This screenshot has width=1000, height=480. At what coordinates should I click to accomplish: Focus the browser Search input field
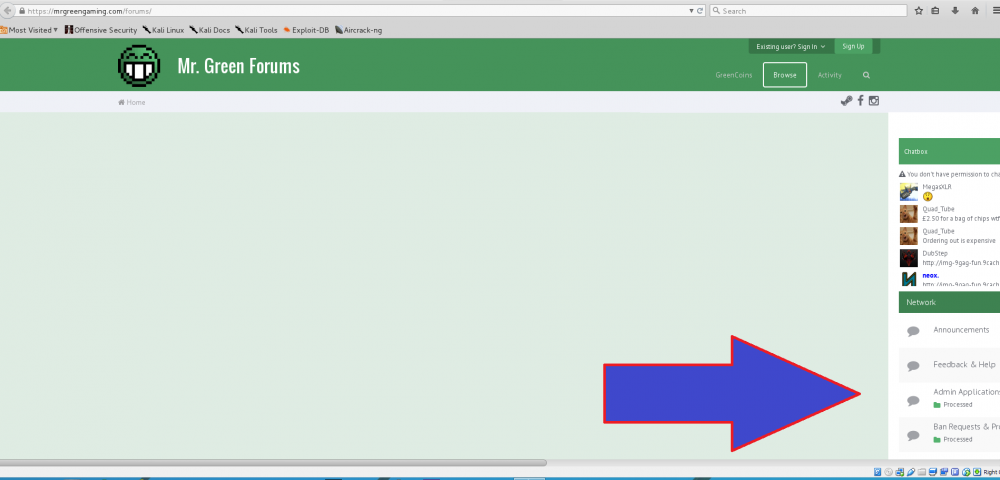coord(810,11)
